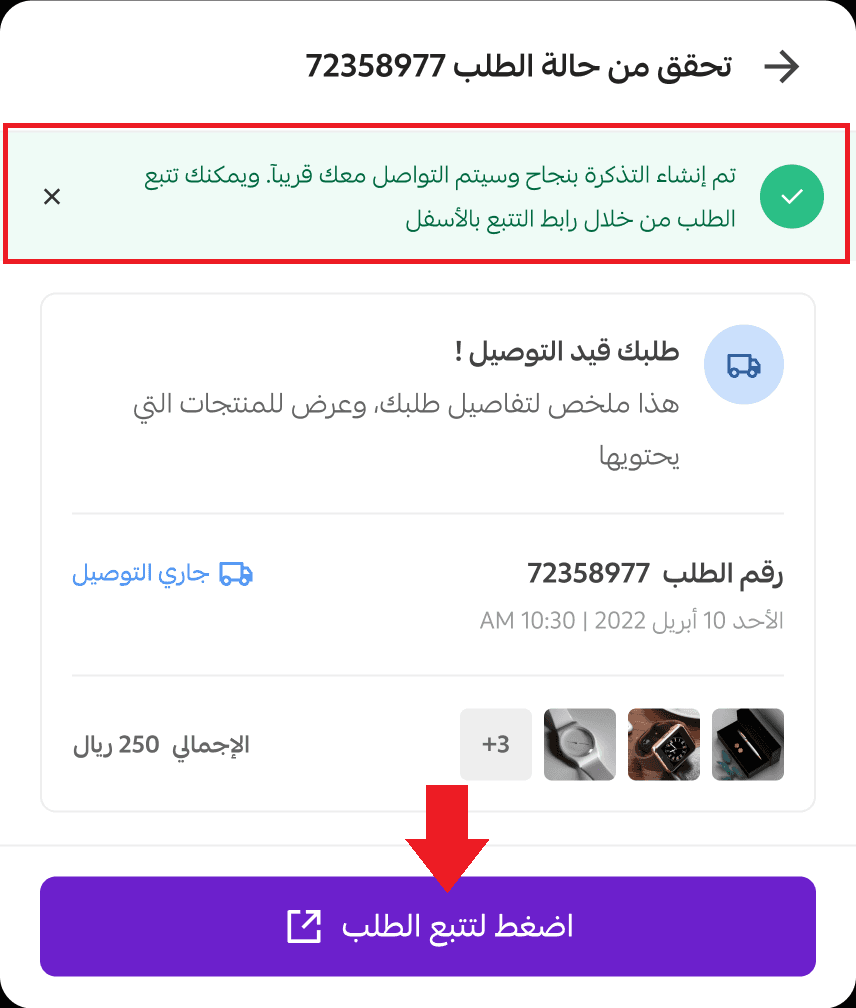Screen dimensions: 856x1008
Task: Click the طلبك قيد التوصيل heading
Action: (567, 351)
